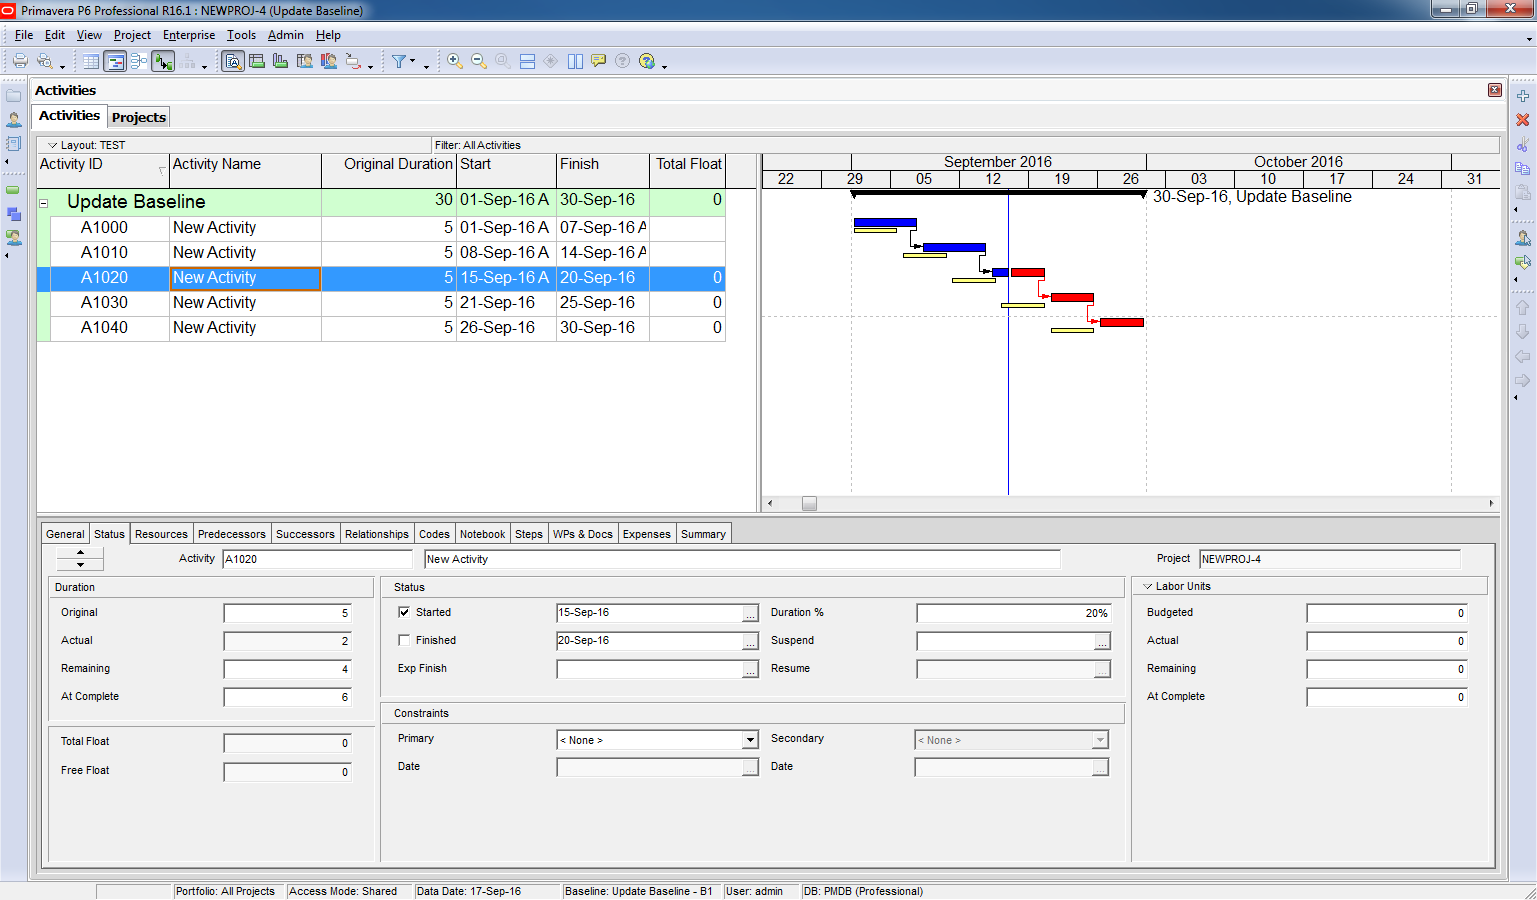This screenshot has width=1537, height=900.
Task: Open the Primary constraint dropdown
Action: pos(750,740)
